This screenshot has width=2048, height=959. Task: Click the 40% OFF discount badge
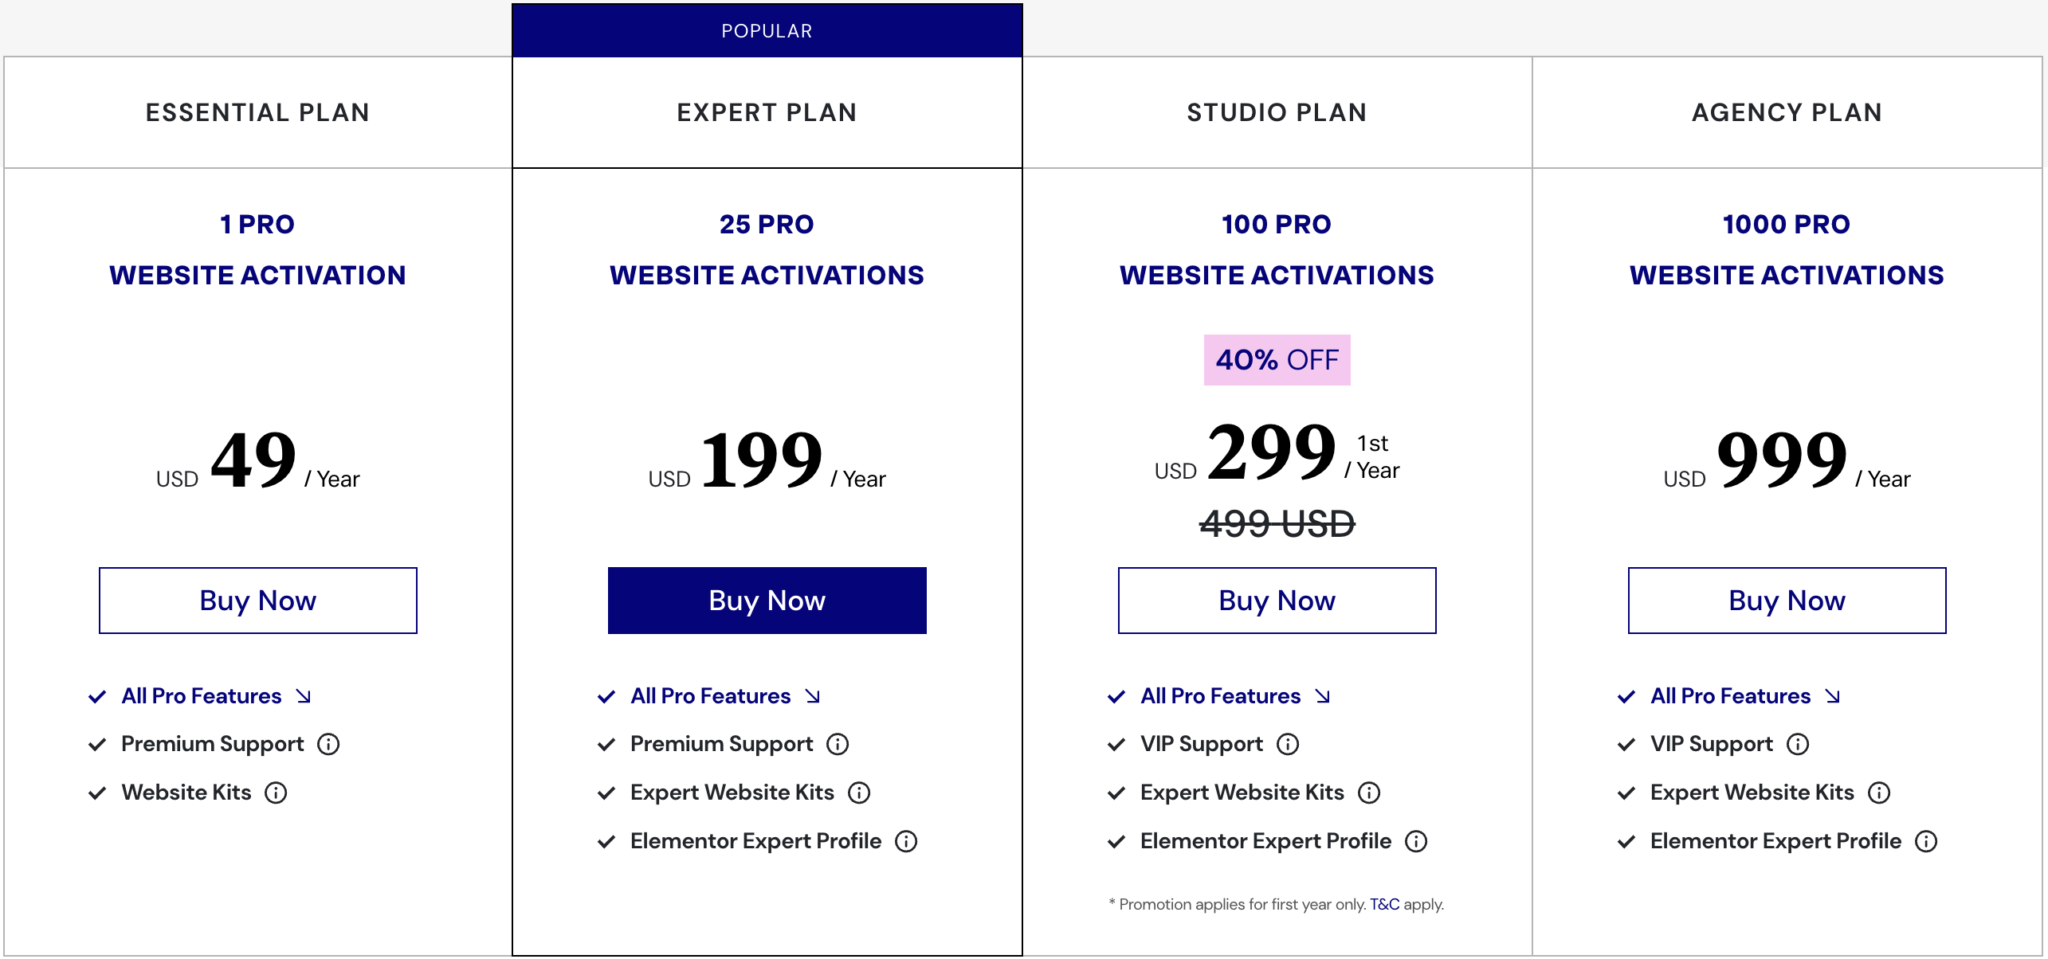point(1276,359)
